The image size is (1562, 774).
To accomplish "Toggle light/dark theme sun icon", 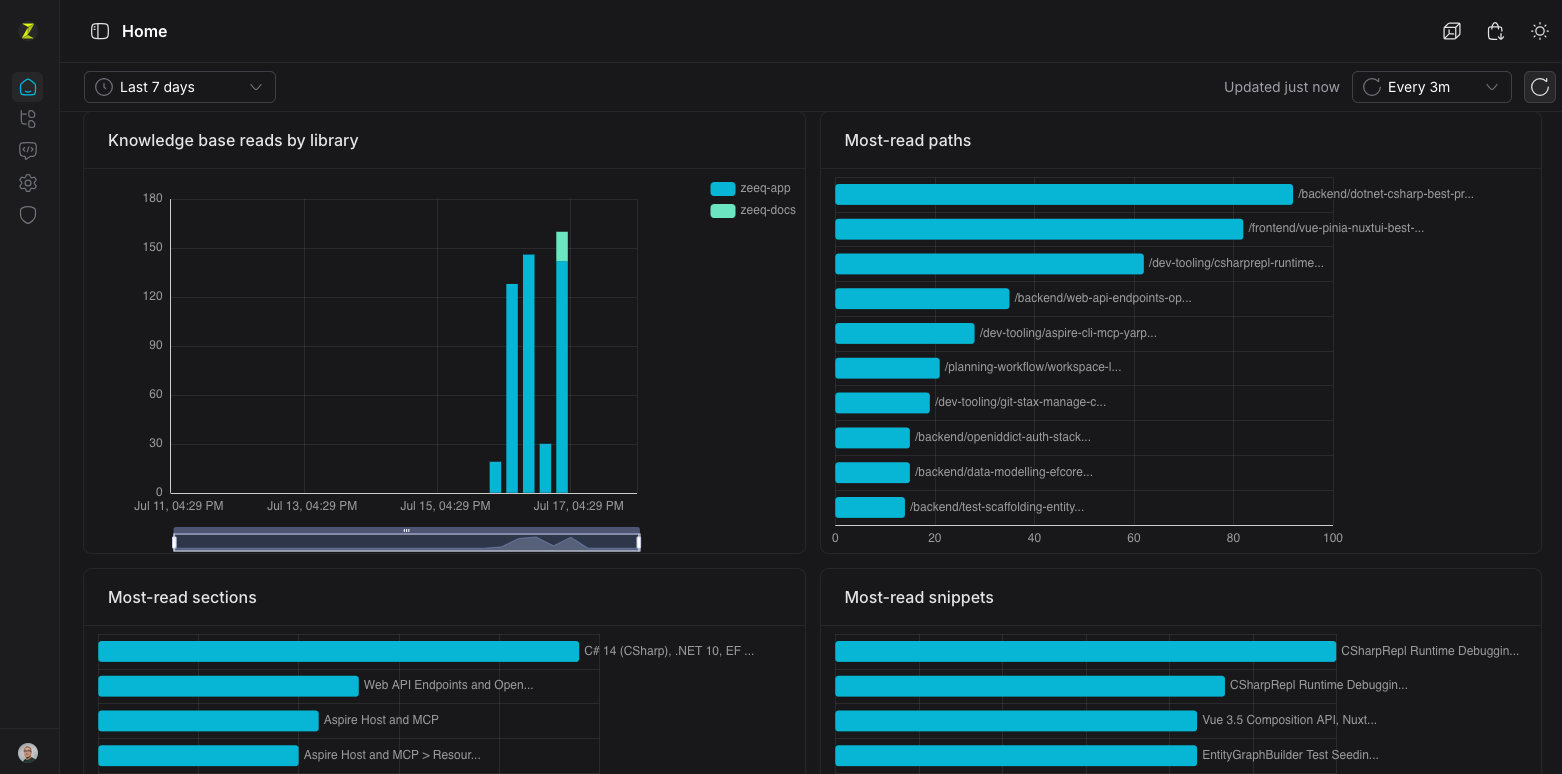I will tap(1540, 31).
